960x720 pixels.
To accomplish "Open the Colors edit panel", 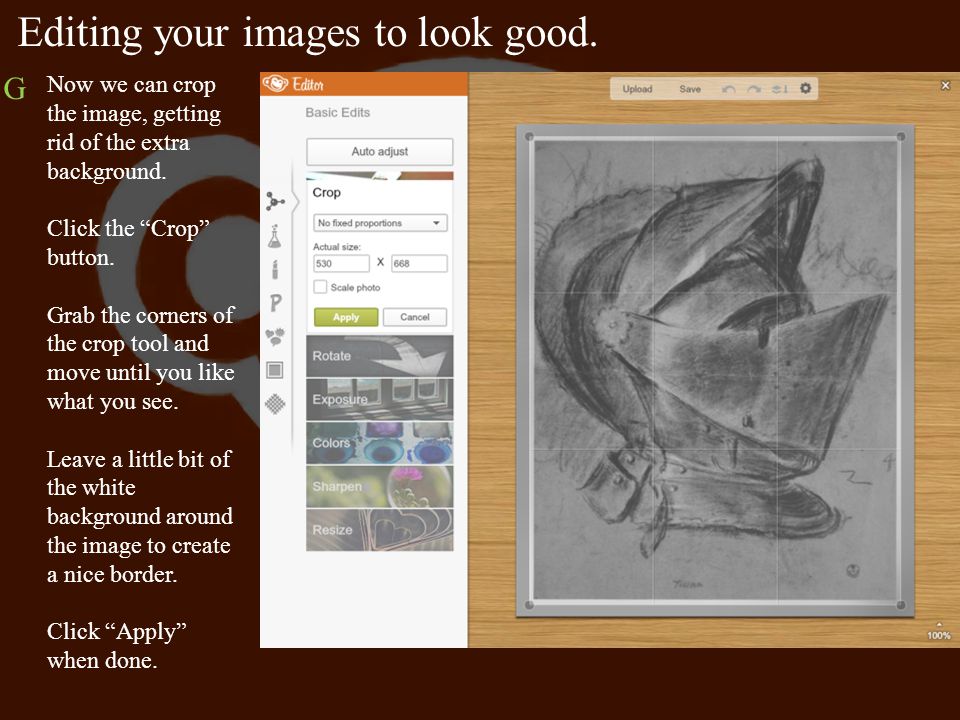I will [x=380, y=443].
